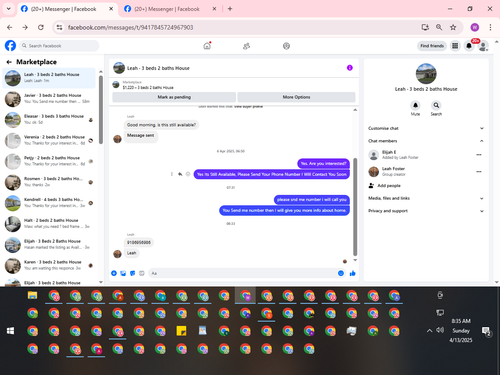Click the Facebook logo icon
Screen dimensions: 500x375
10,46
